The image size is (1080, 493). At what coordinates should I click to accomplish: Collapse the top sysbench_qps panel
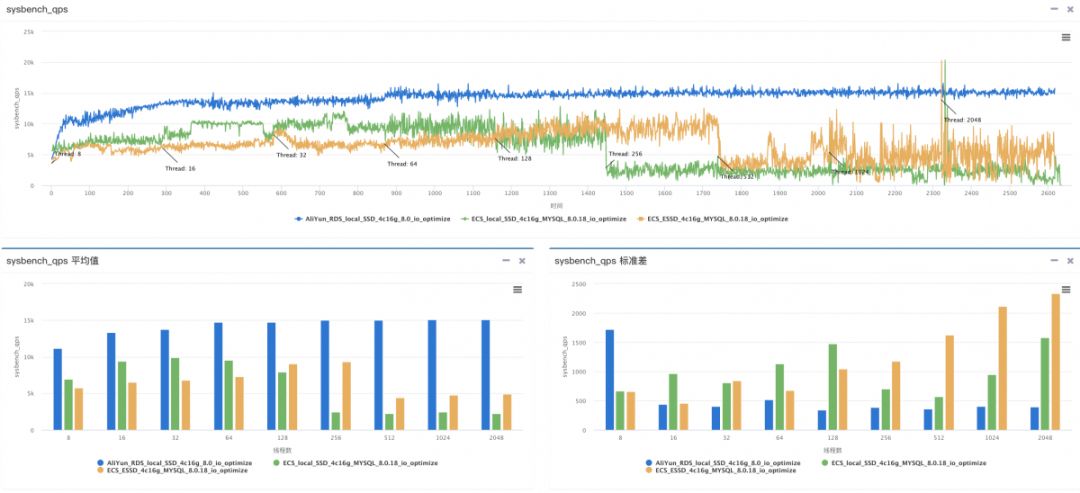coord(1053,8)
